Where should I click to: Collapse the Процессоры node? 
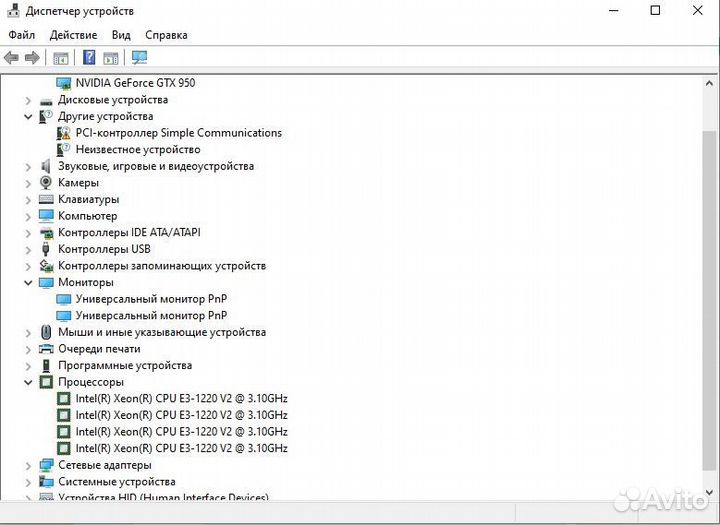tap(28, 383)
